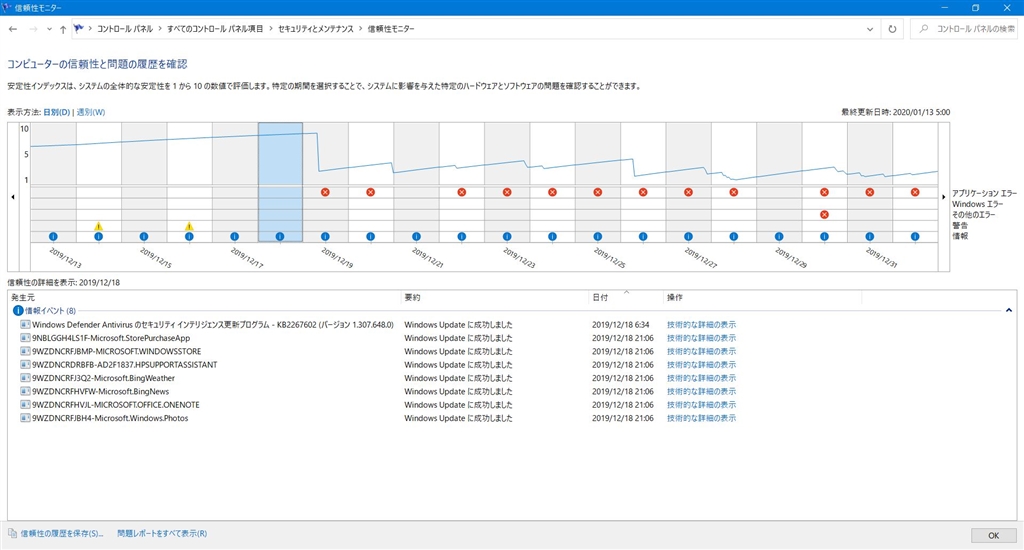The width and height of the screenshot is (1024, 550).
Task: Click the yellow warning icon for 2019/12/16
Action: (x=189, y=226)
